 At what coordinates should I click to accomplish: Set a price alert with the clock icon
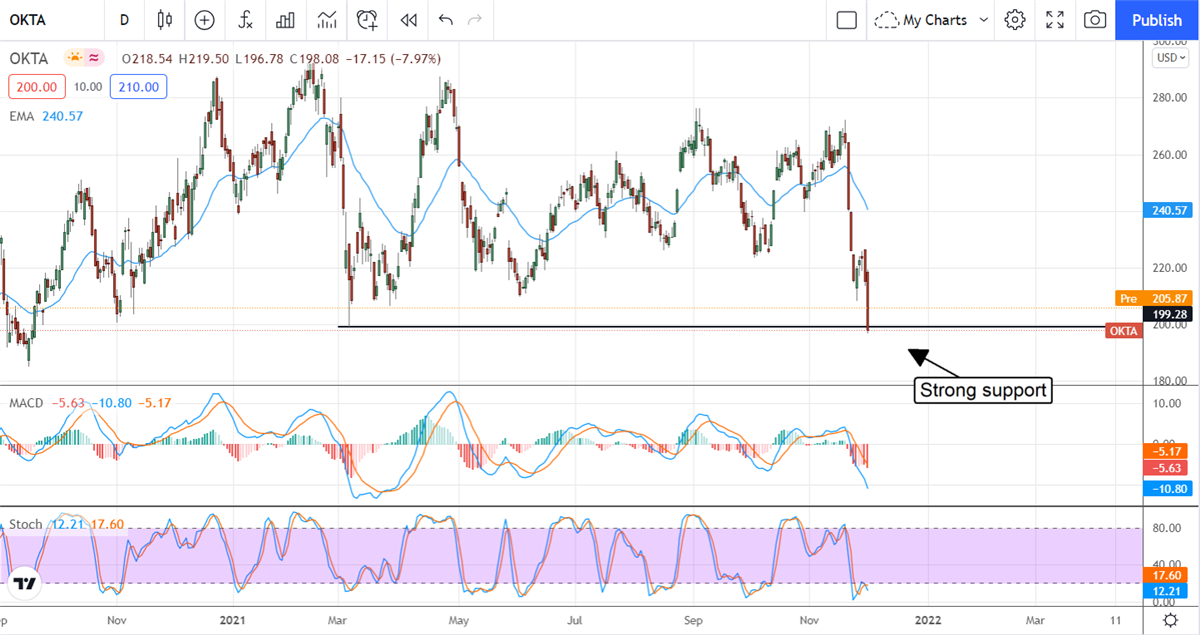pos(367,20)
